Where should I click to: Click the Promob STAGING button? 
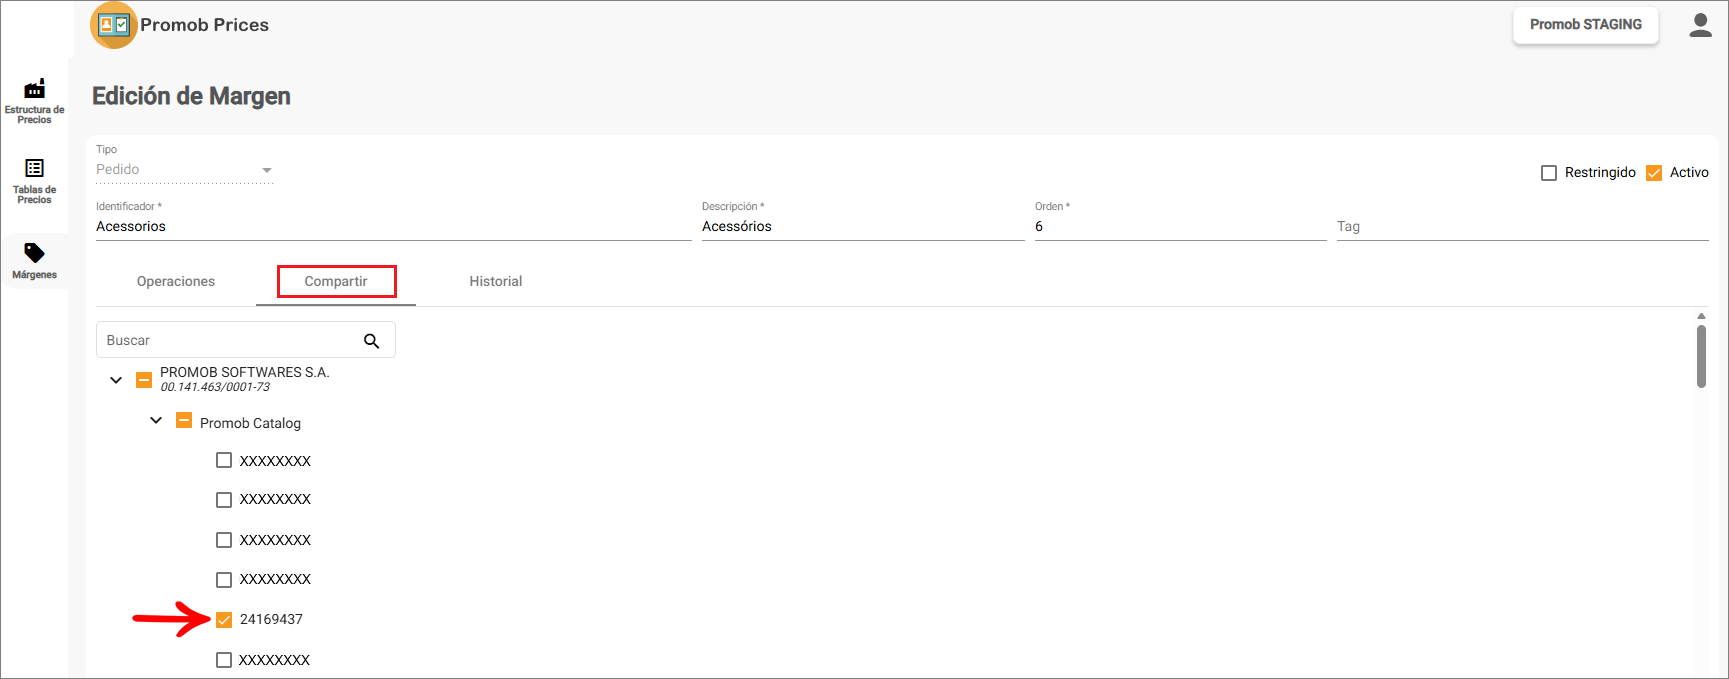pyautogui.click(x=1586, y=25)
